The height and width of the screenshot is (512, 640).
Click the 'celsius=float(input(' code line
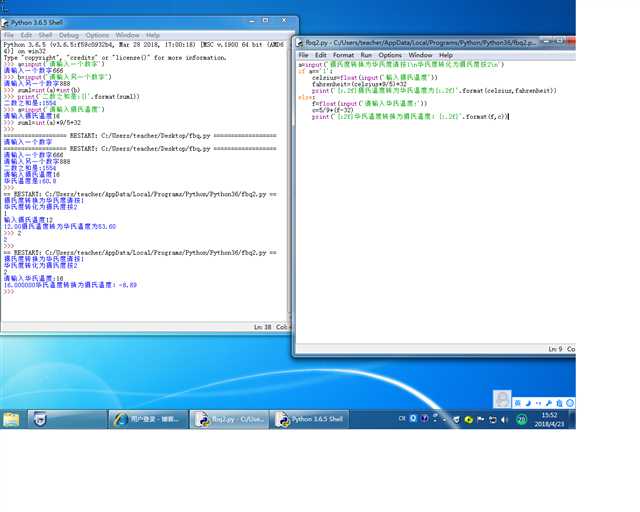point(375,78)
